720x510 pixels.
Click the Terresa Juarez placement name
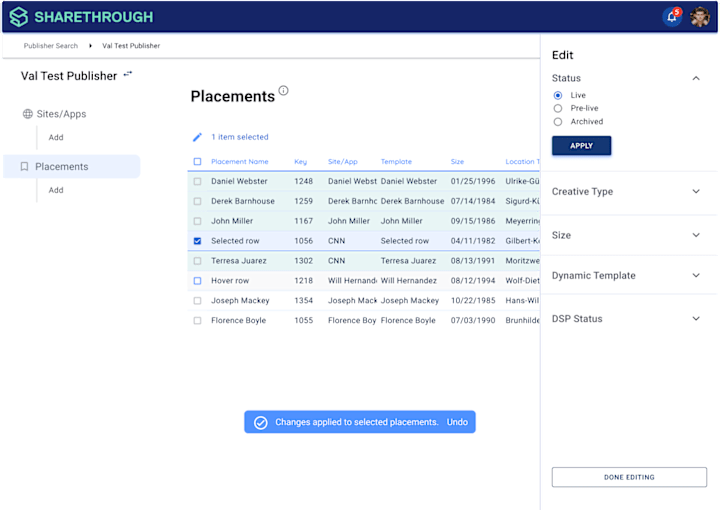[x=239, y=261]
